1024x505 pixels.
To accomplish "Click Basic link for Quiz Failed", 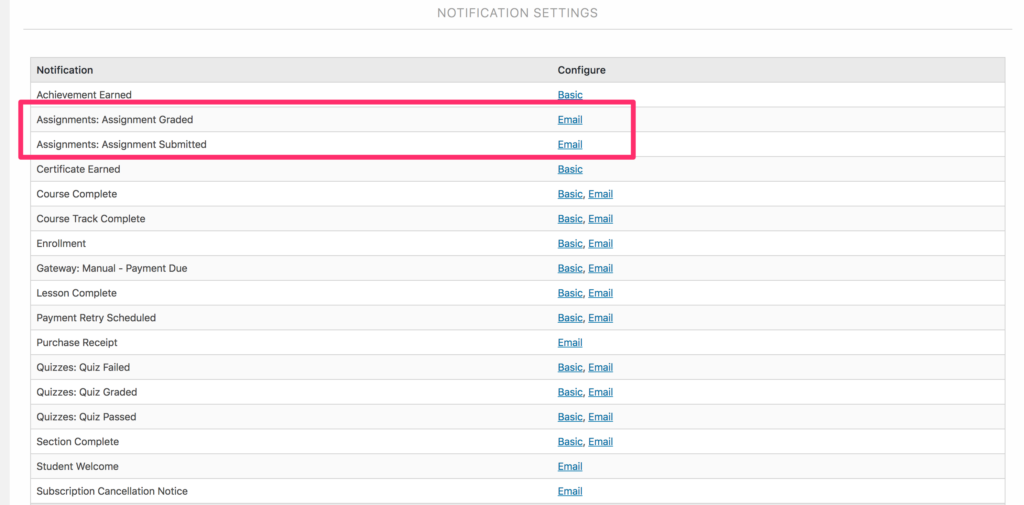I will pyautogui.click(x=569, y=368).
